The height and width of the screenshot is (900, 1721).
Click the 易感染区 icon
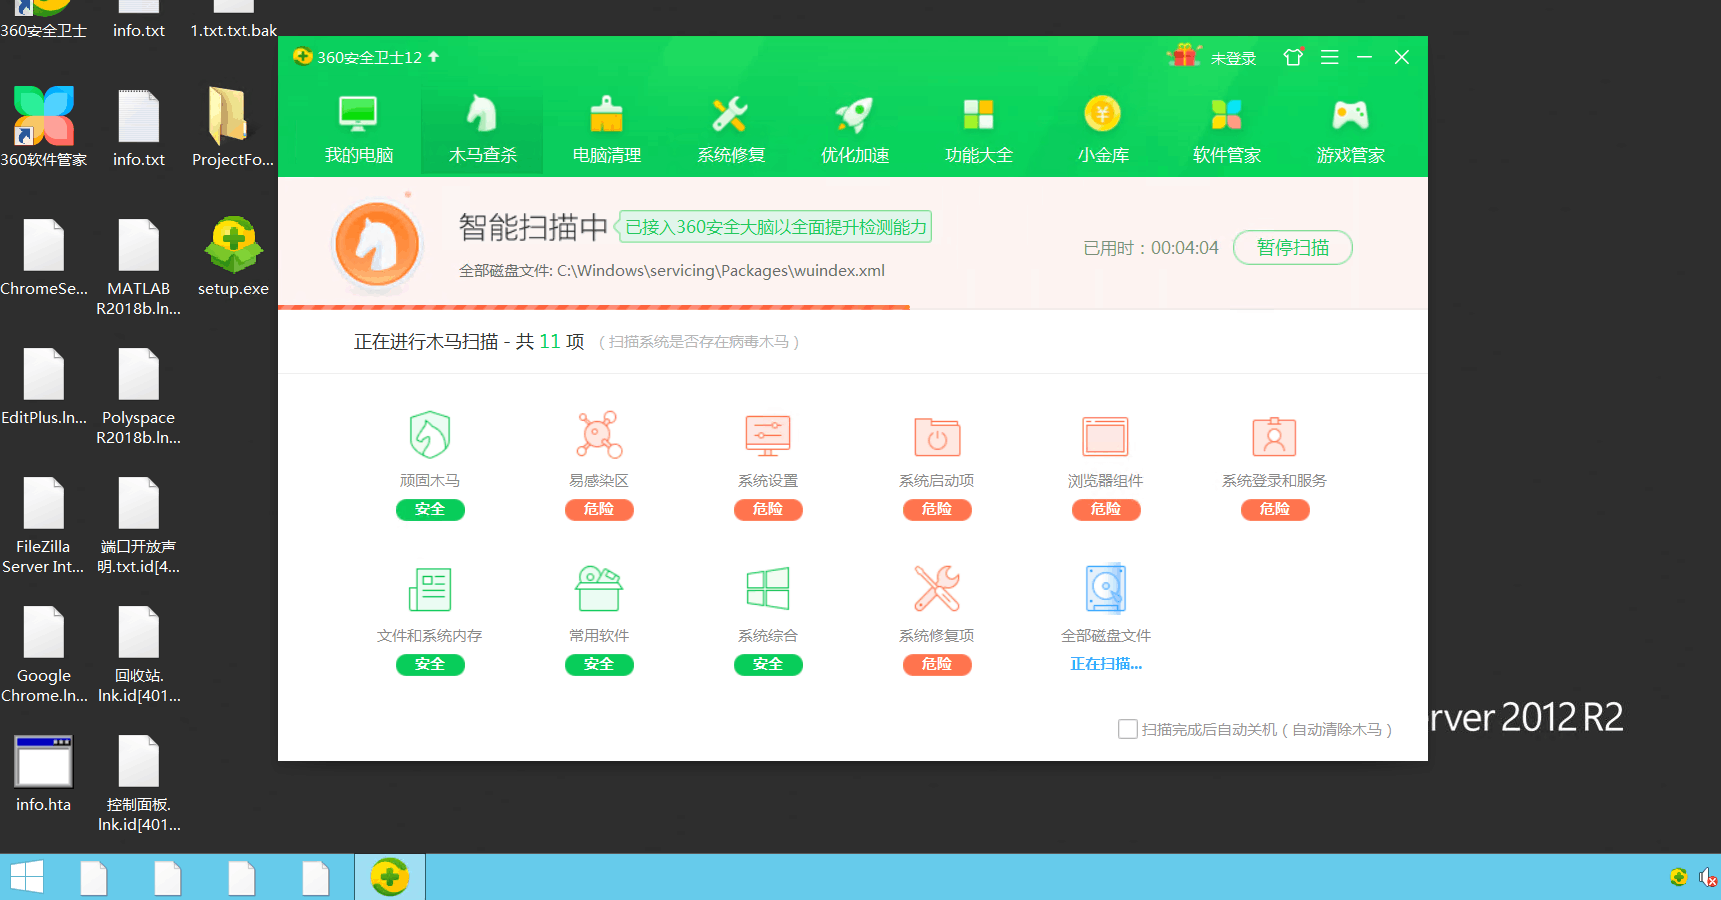pyautogui.click(x=599, y=435)
